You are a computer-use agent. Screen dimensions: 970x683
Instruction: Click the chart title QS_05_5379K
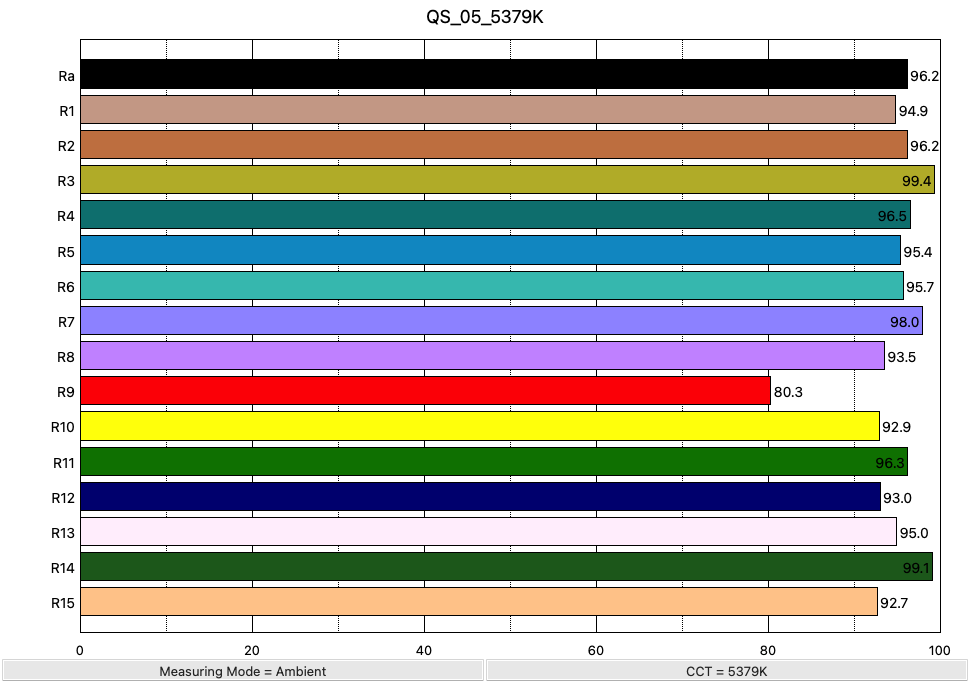485,17
